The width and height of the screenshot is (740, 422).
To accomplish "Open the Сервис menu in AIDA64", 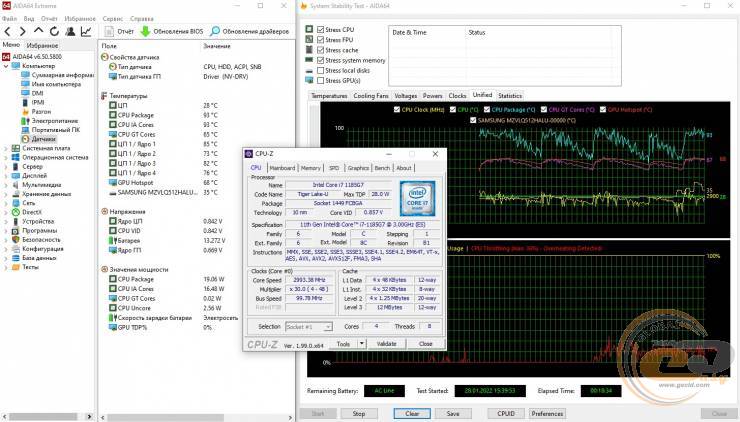I will coord(112,18).
